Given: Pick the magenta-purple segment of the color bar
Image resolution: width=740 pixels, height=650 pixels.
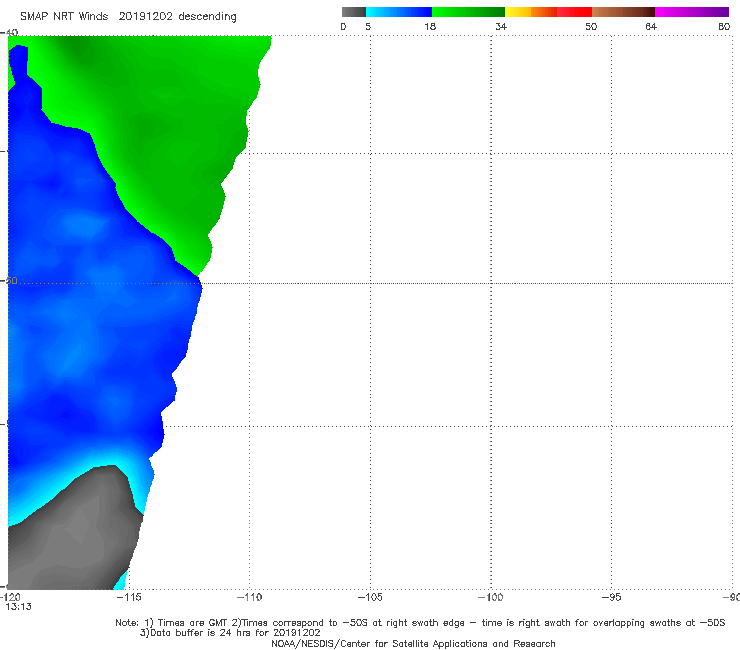Looking at the screenshot, I should click(692, 12).
